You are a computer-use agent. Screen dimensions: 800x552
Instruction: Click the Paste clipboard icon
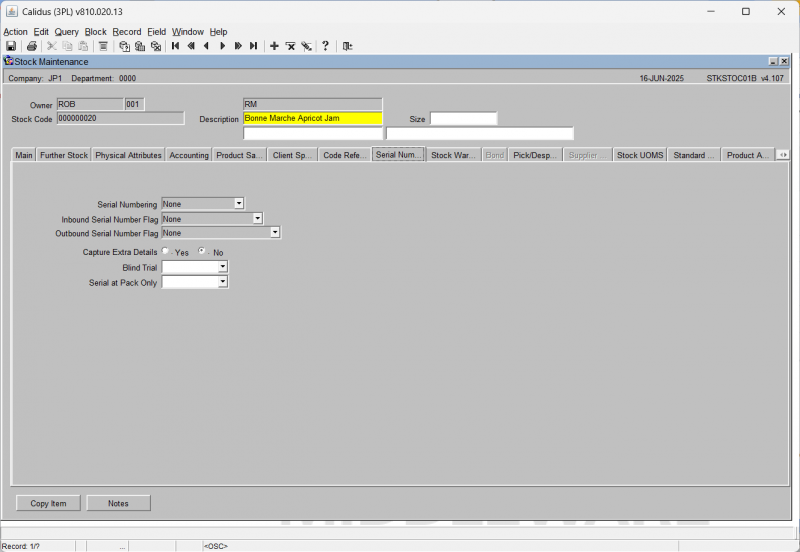tap(83, 46)
